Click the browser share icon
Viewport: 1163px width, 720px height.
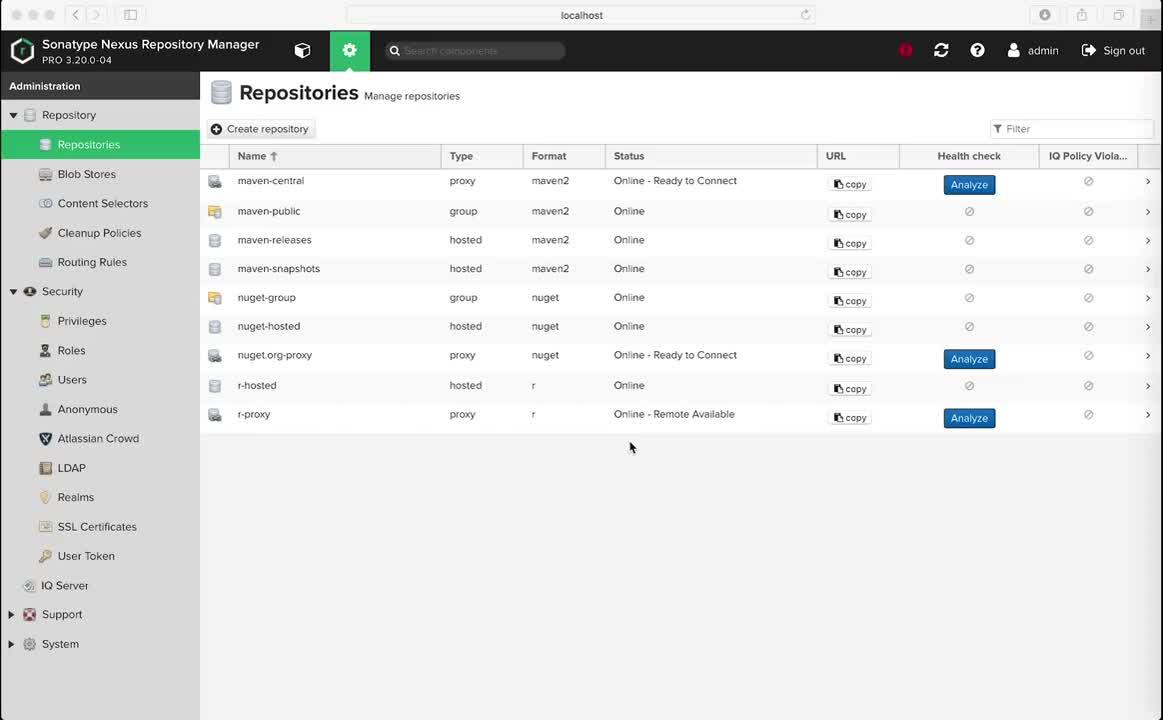[1082, 15]
